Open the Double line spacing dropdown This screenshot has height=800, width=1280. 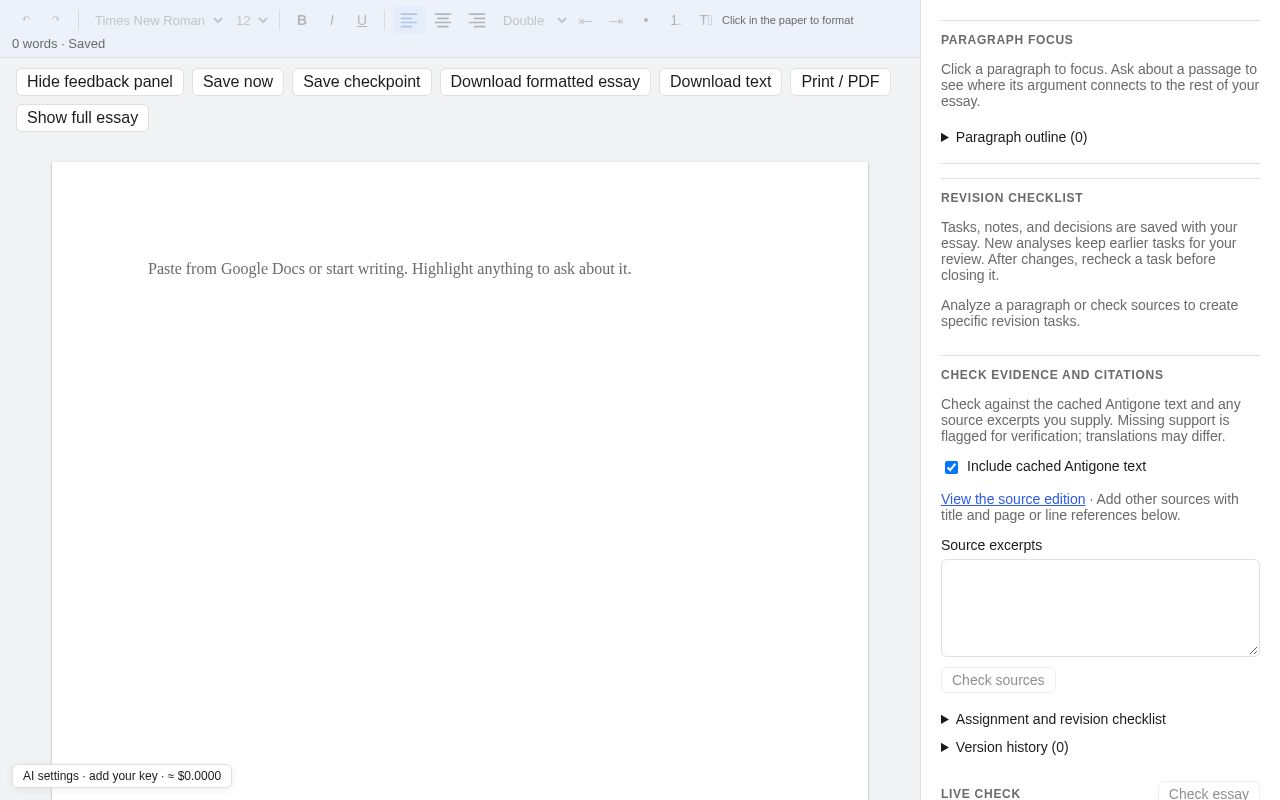pyautogui.click(x=534, y=20)
